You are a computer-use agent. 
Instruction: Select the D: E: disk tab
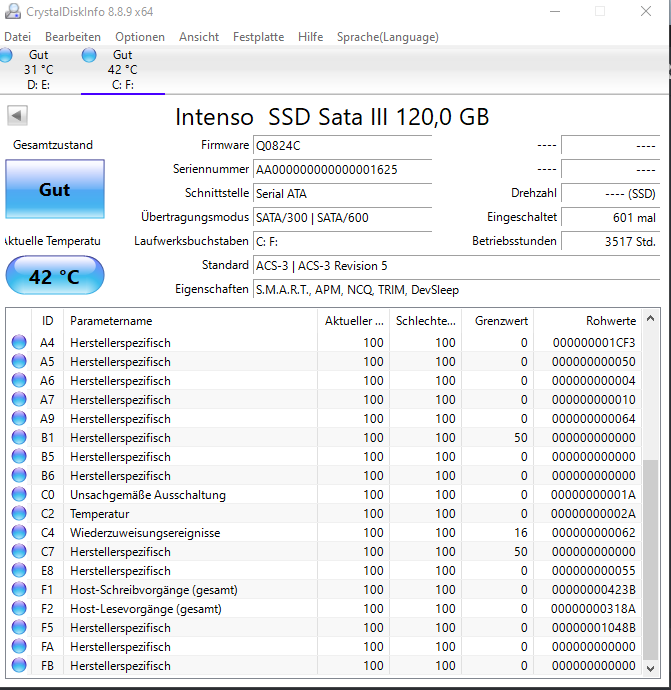tap(39, 70)
